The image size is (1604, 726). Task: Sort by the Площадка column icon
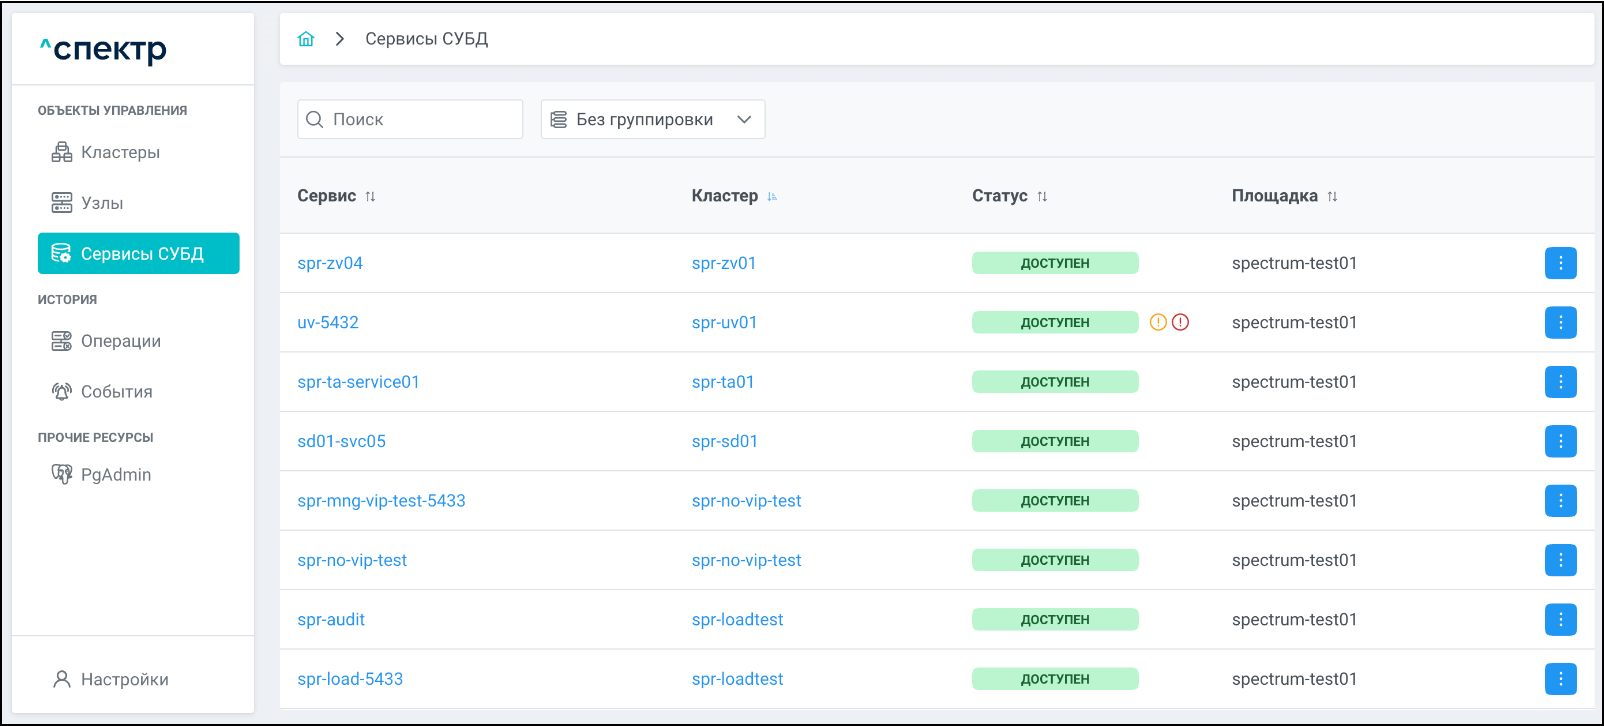[1332, 196]
